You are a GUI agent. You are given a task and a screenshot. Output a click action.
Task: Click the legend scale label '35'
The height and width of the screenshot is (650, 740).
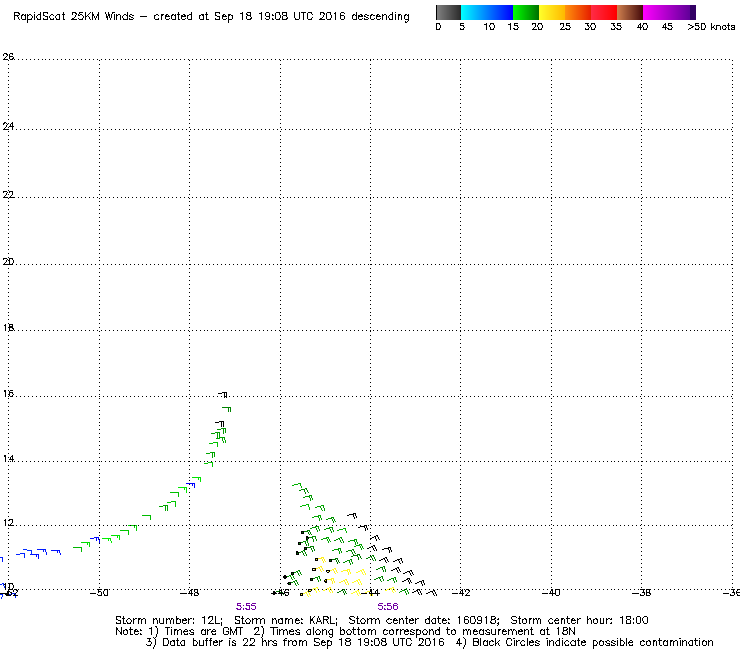click(616, 27)
